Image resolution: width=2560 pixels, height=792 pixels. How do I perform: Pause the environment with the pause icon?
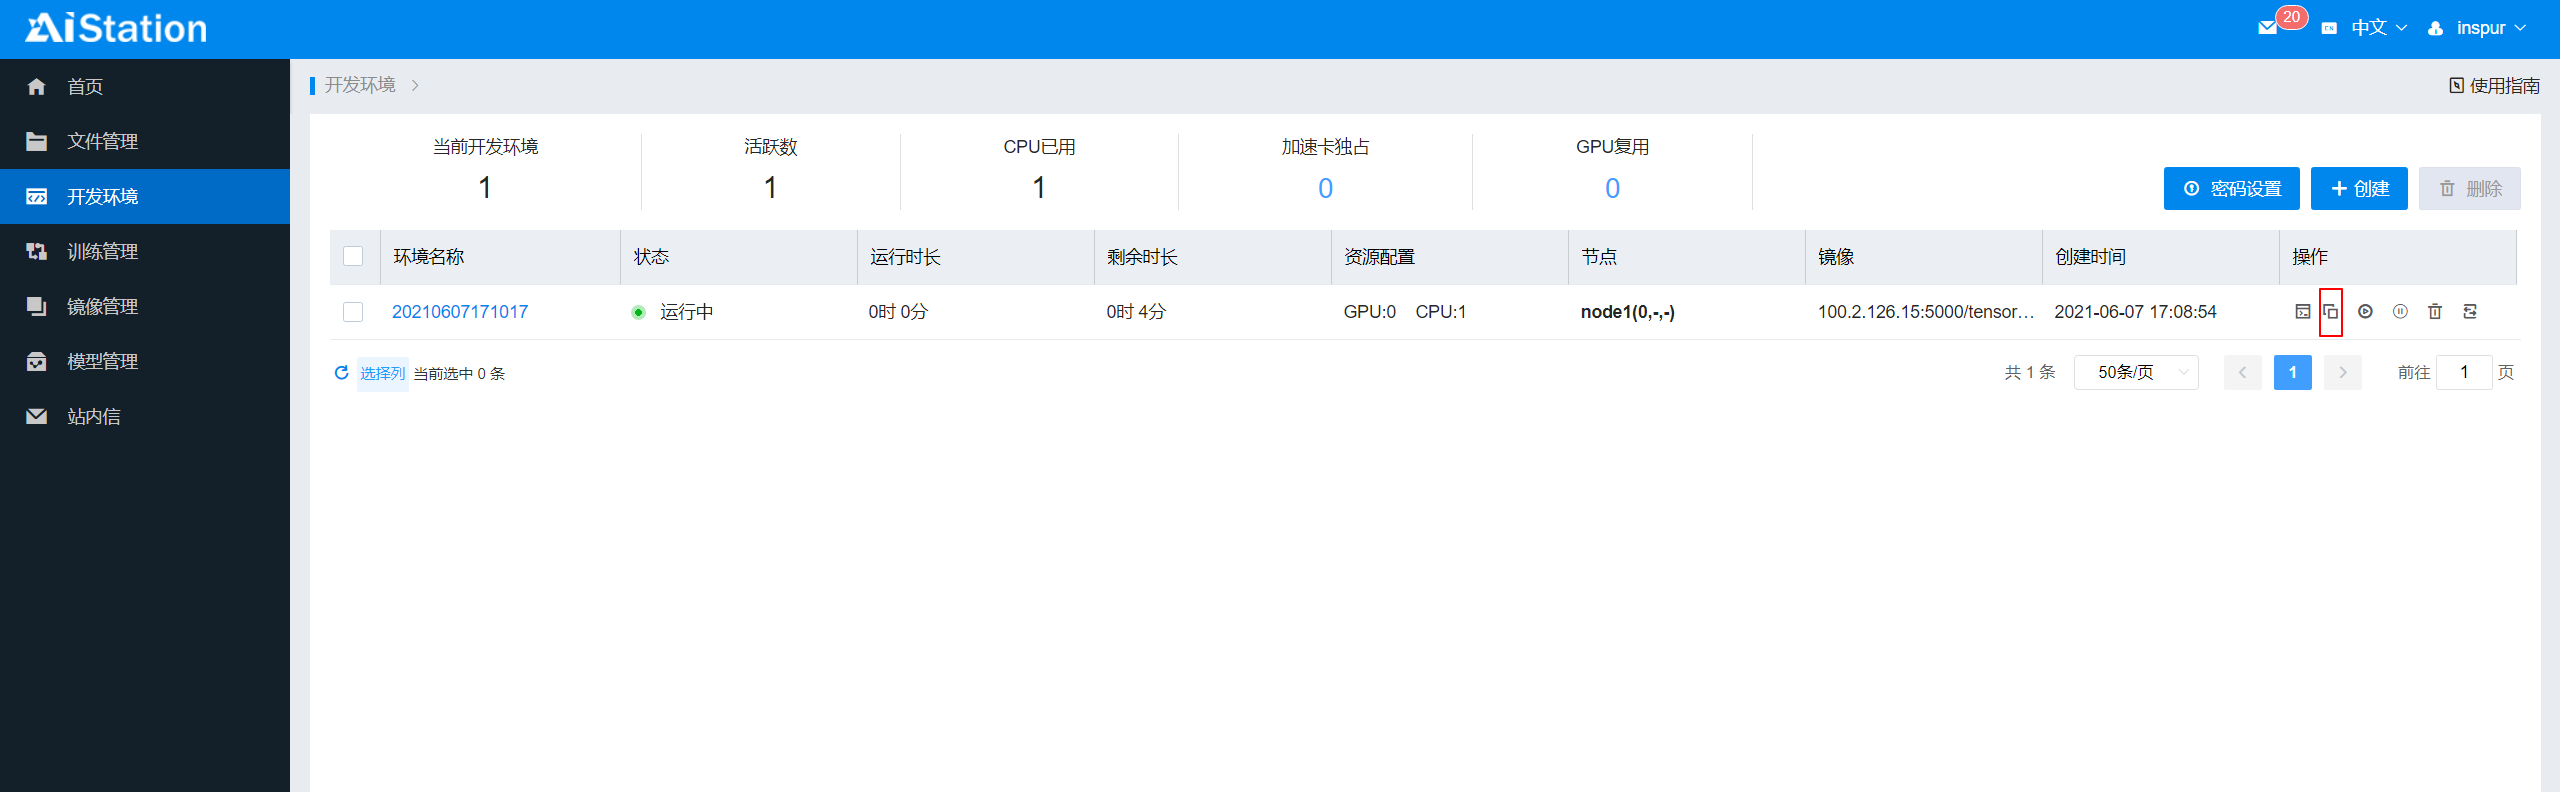coord(2400,312)
